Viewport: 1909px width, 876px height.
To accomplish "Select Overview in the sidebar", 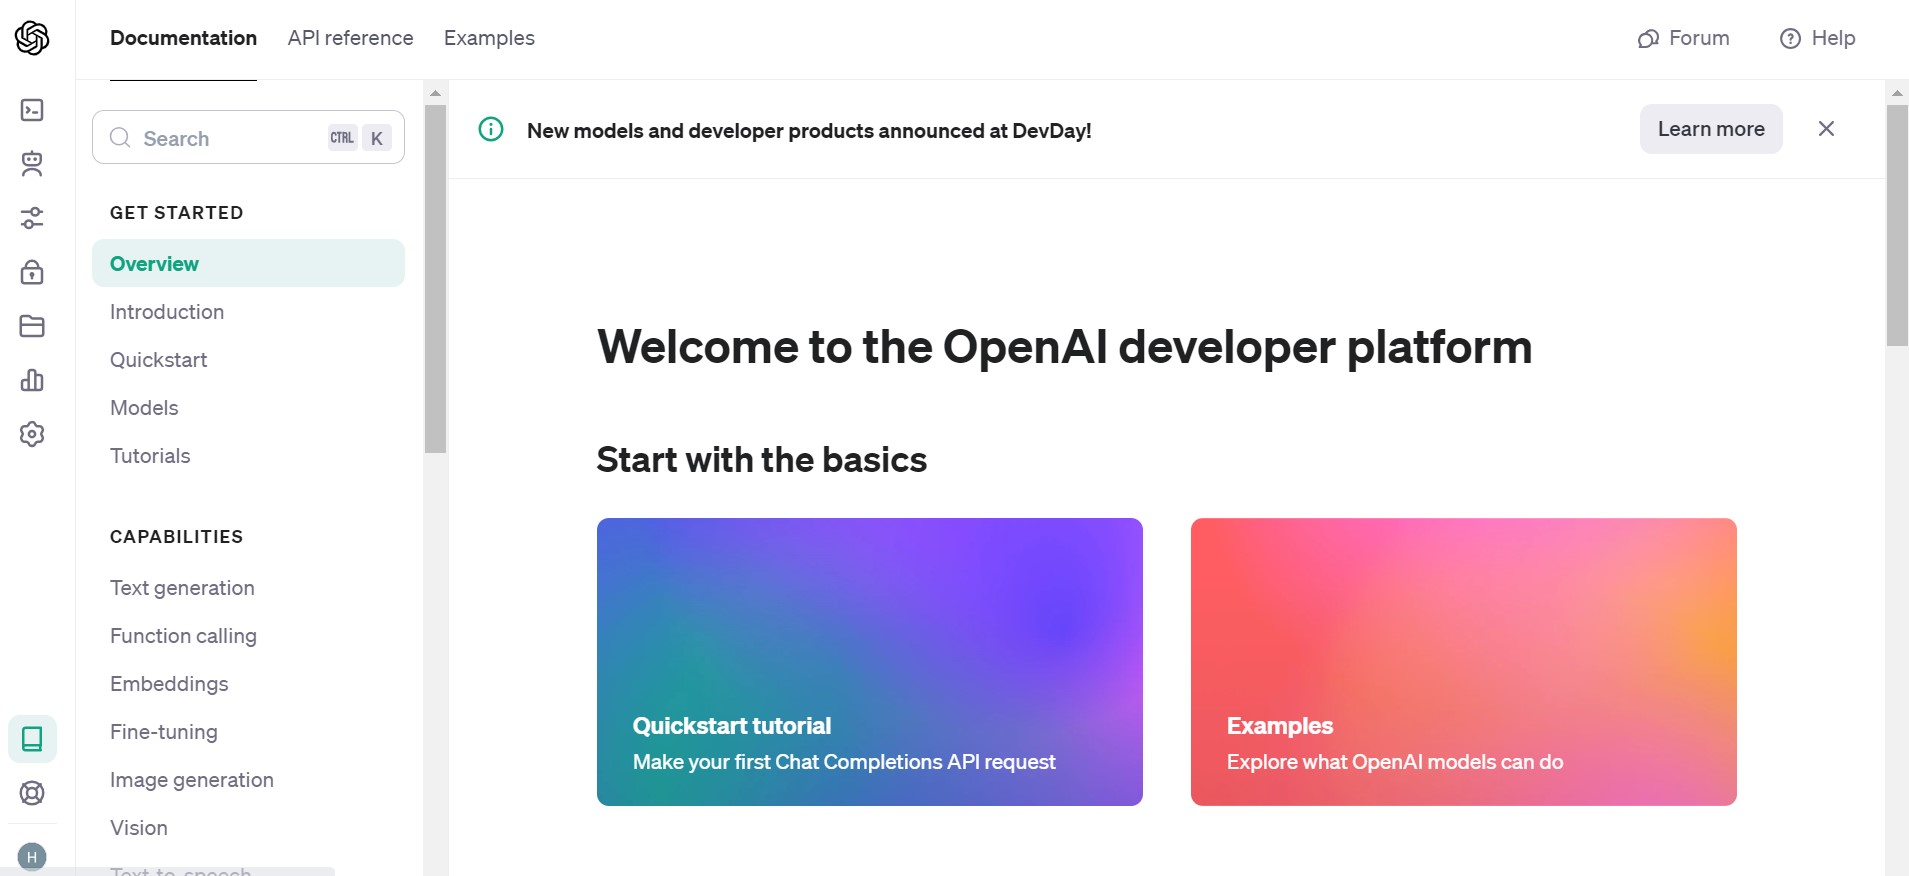I will pyautogui.click(x=248, y=263).
